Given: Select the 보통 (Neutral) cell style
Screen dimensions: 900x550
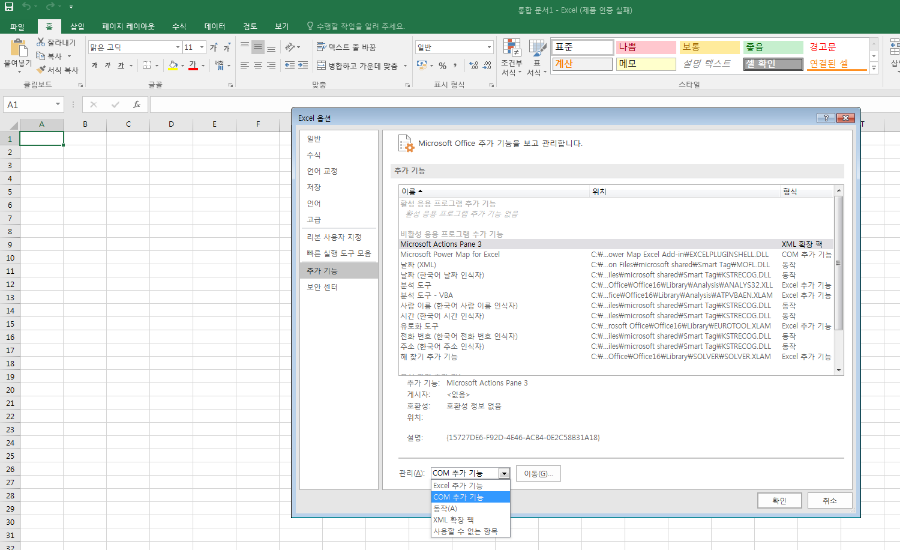Looking at the screenshot, I should [709, 47].
